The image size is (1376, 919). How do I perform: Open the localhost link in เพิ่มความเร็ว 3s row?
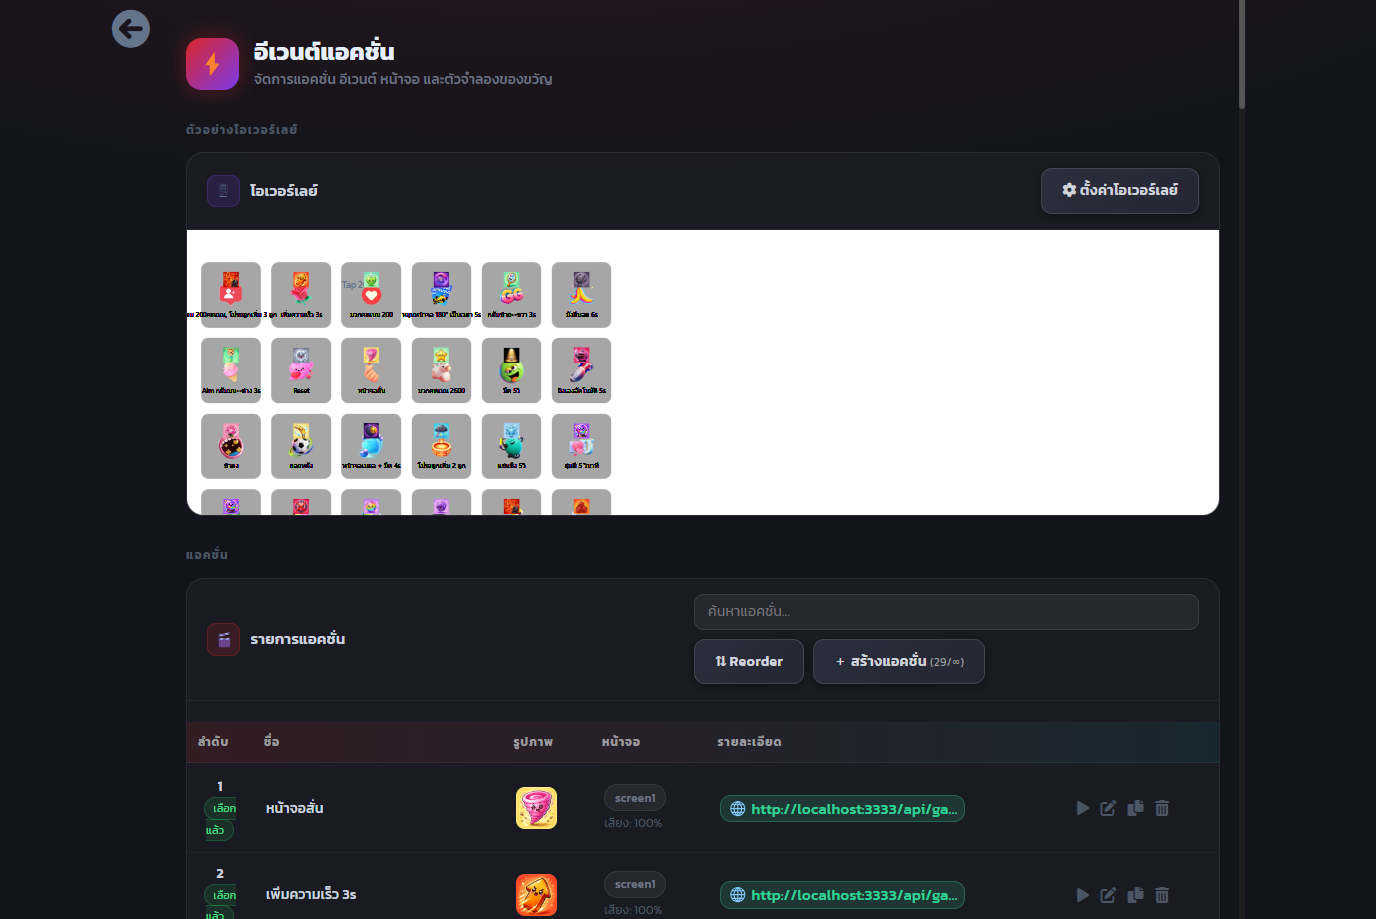pyautogui.click(x=842, y=895)
